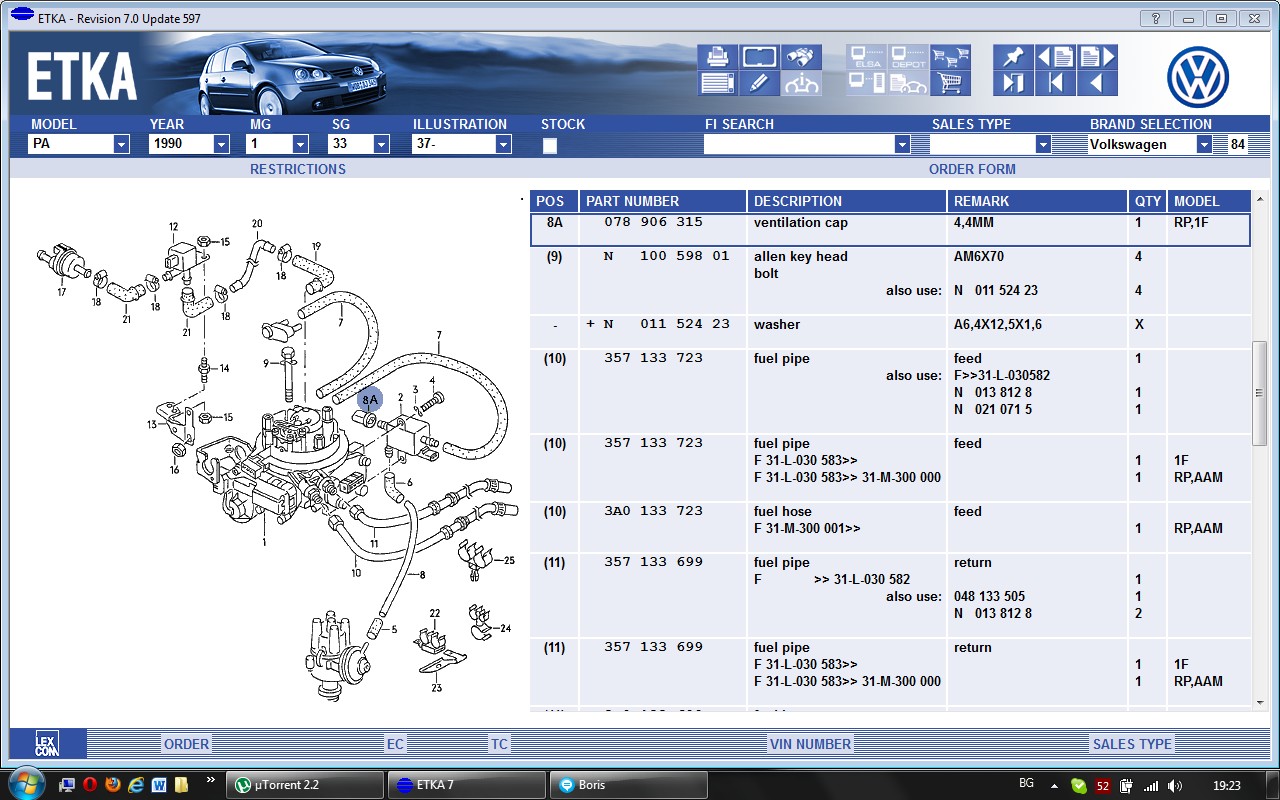Click the exit door icon
This screenshot has width=1280, height=800.
click(1013, 83)
